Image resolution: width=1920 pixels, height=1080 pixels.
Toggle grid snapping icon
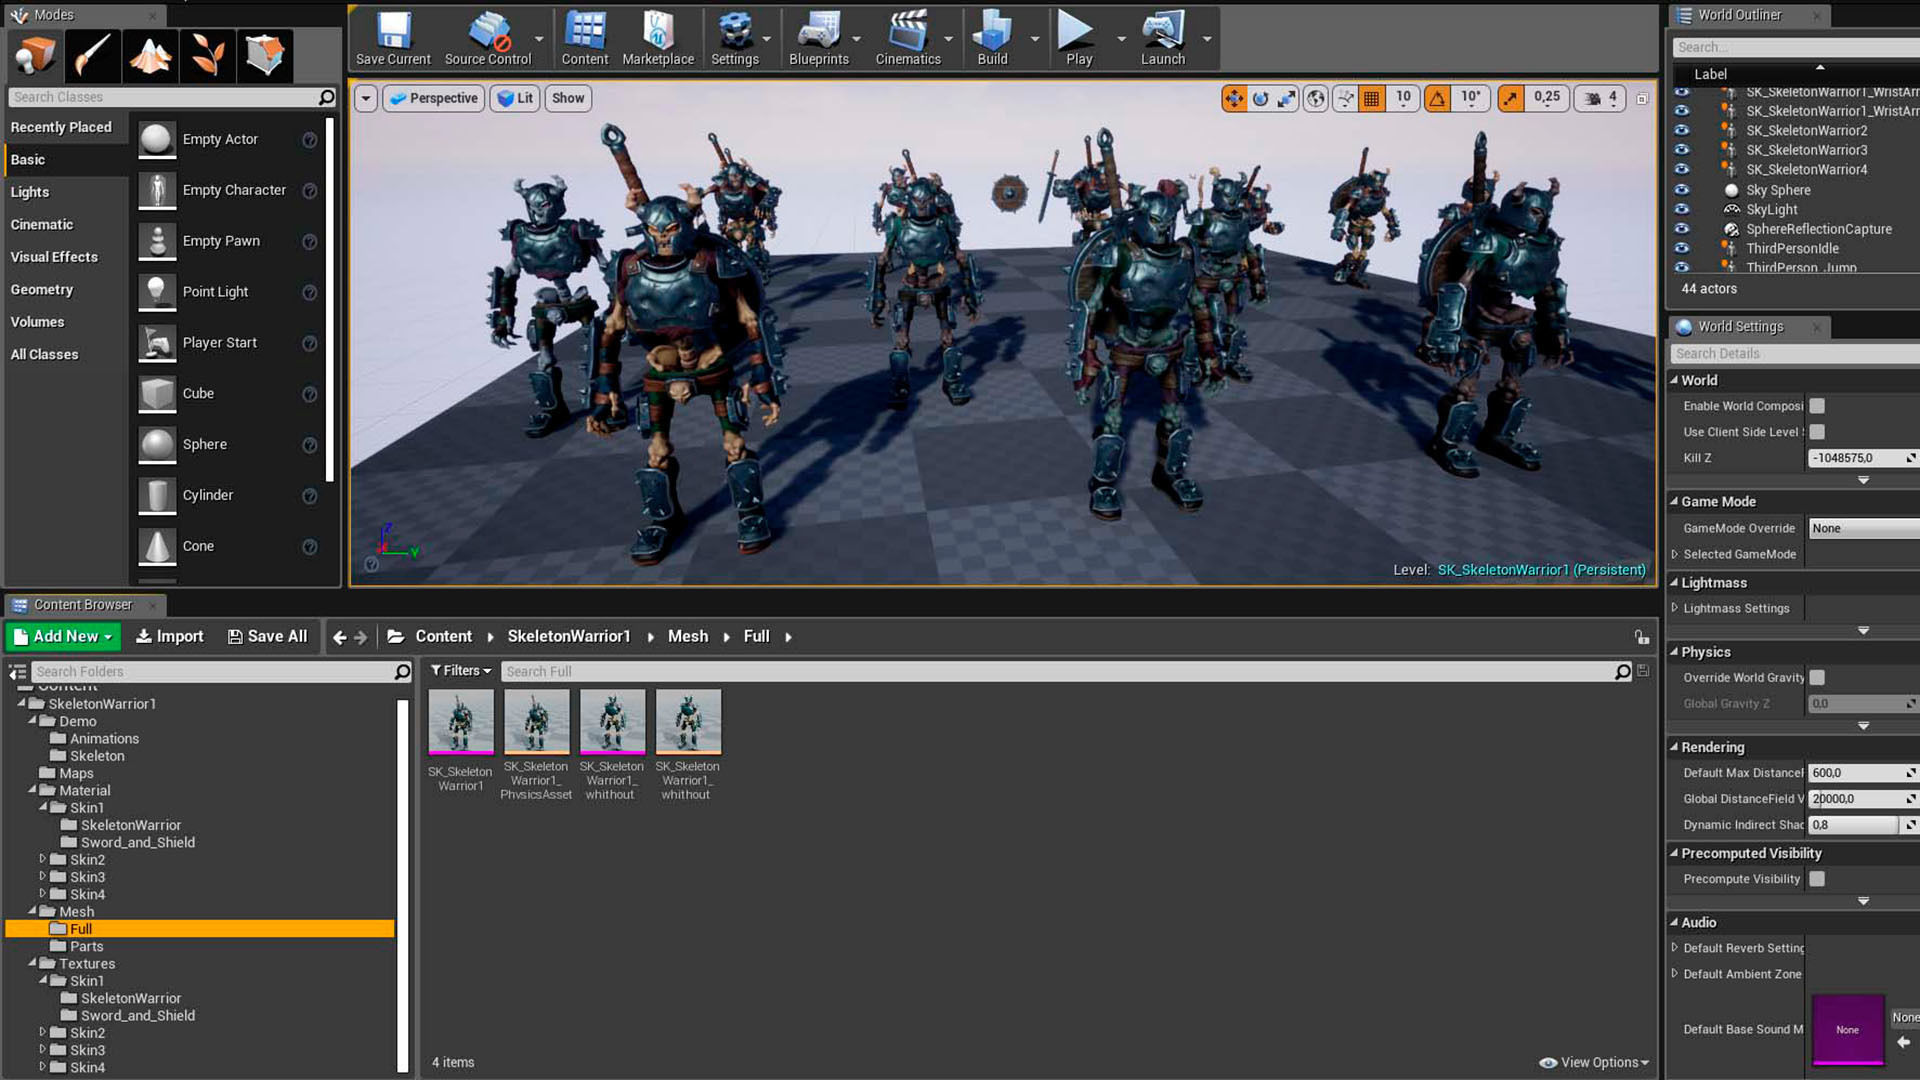(1372, 98)
